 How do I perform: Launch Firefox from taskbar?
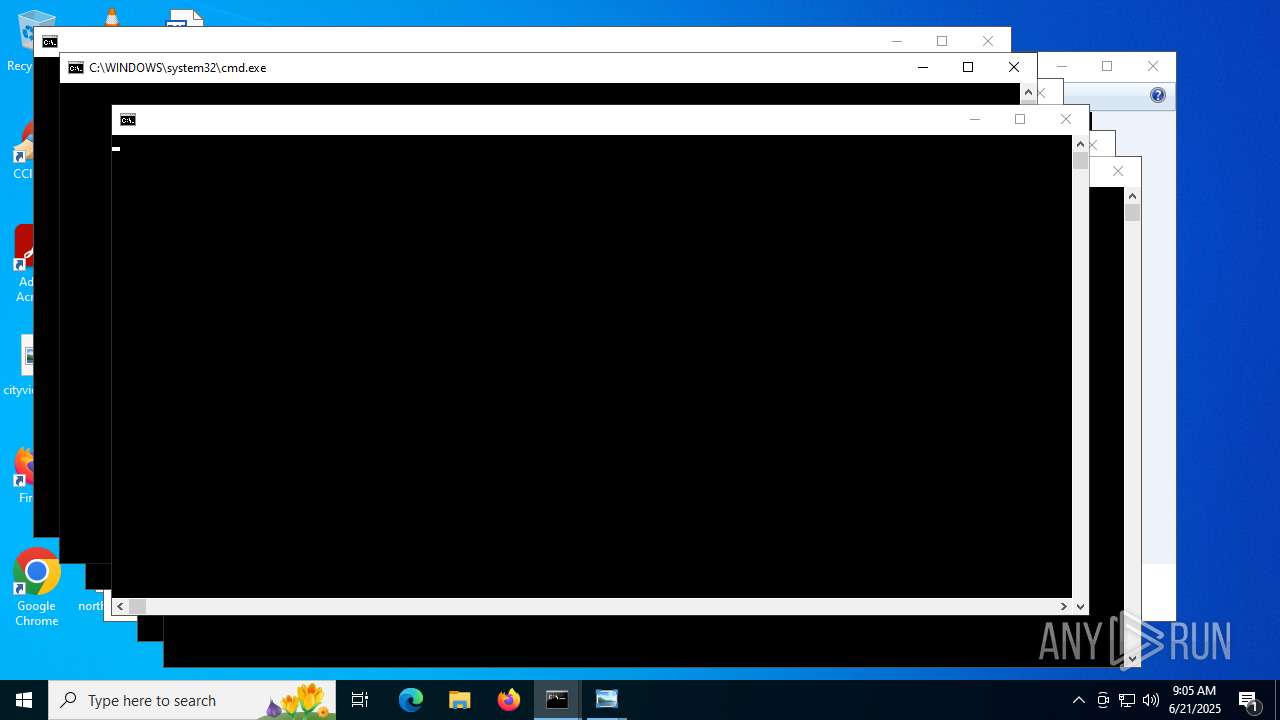tap(509, 700)
